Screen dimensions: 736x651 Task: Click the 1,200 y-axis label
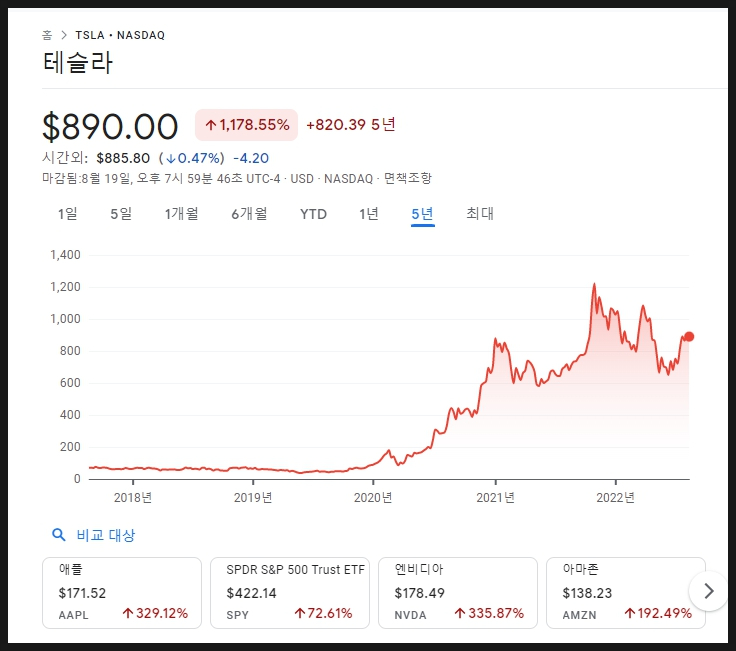pyautogui.click(x=65, y=287)
